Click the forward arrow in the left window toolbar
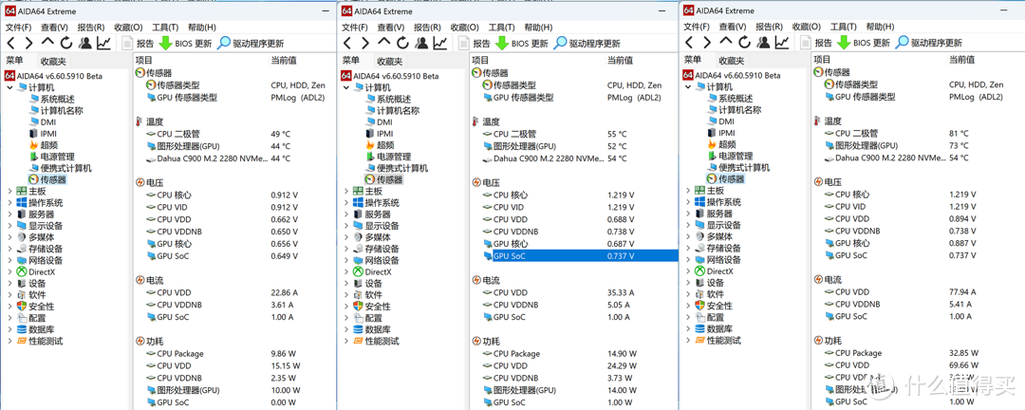 (29, 43)
